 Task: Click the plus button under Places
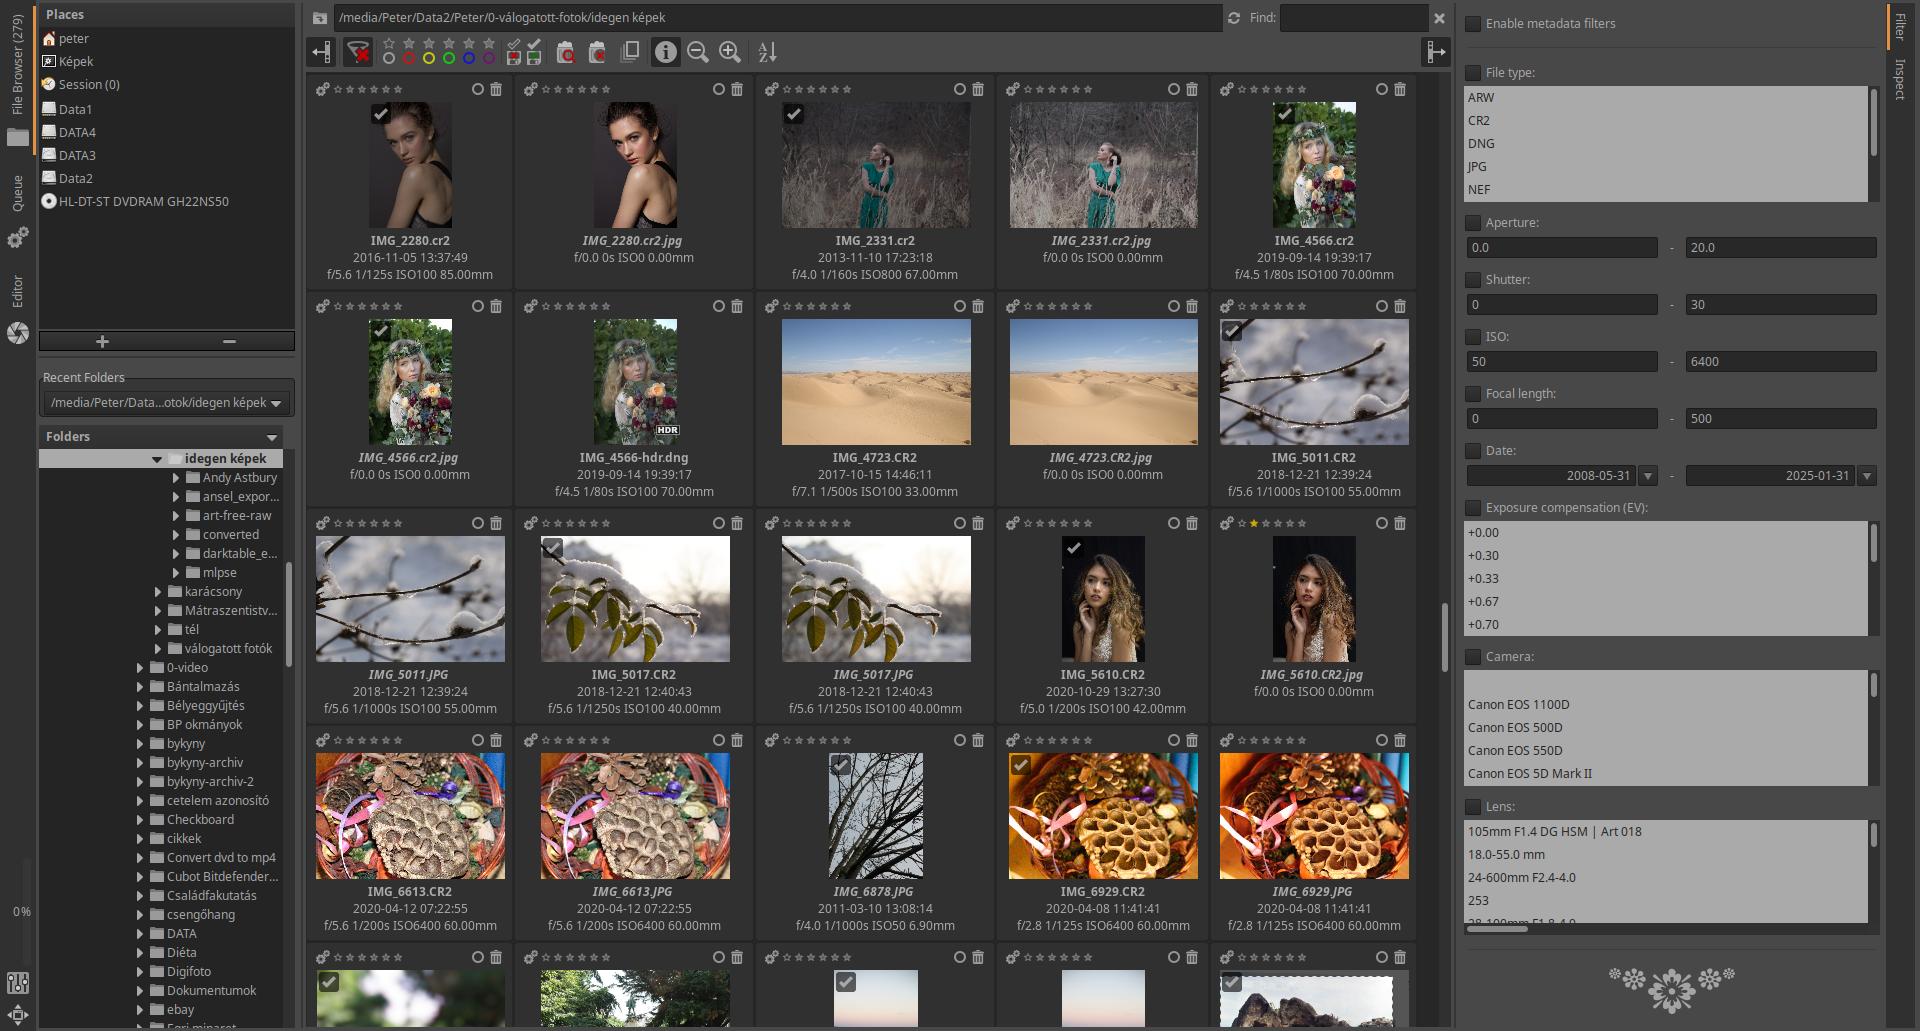pos(102,342)
